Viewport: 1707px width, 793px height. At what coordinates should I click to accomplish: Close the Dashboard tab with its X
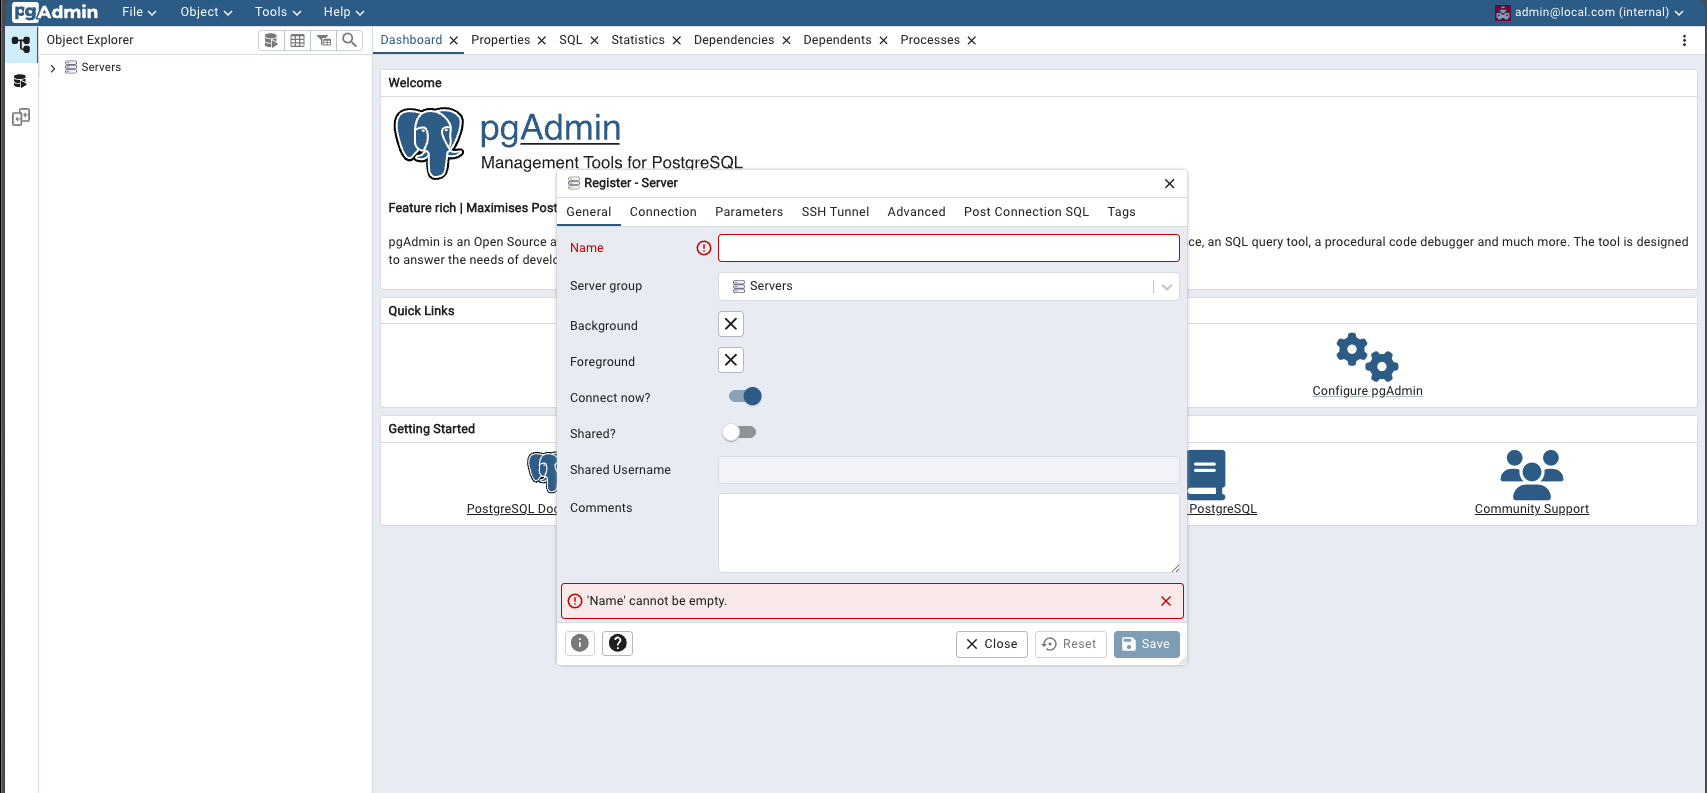pos(454,41)
